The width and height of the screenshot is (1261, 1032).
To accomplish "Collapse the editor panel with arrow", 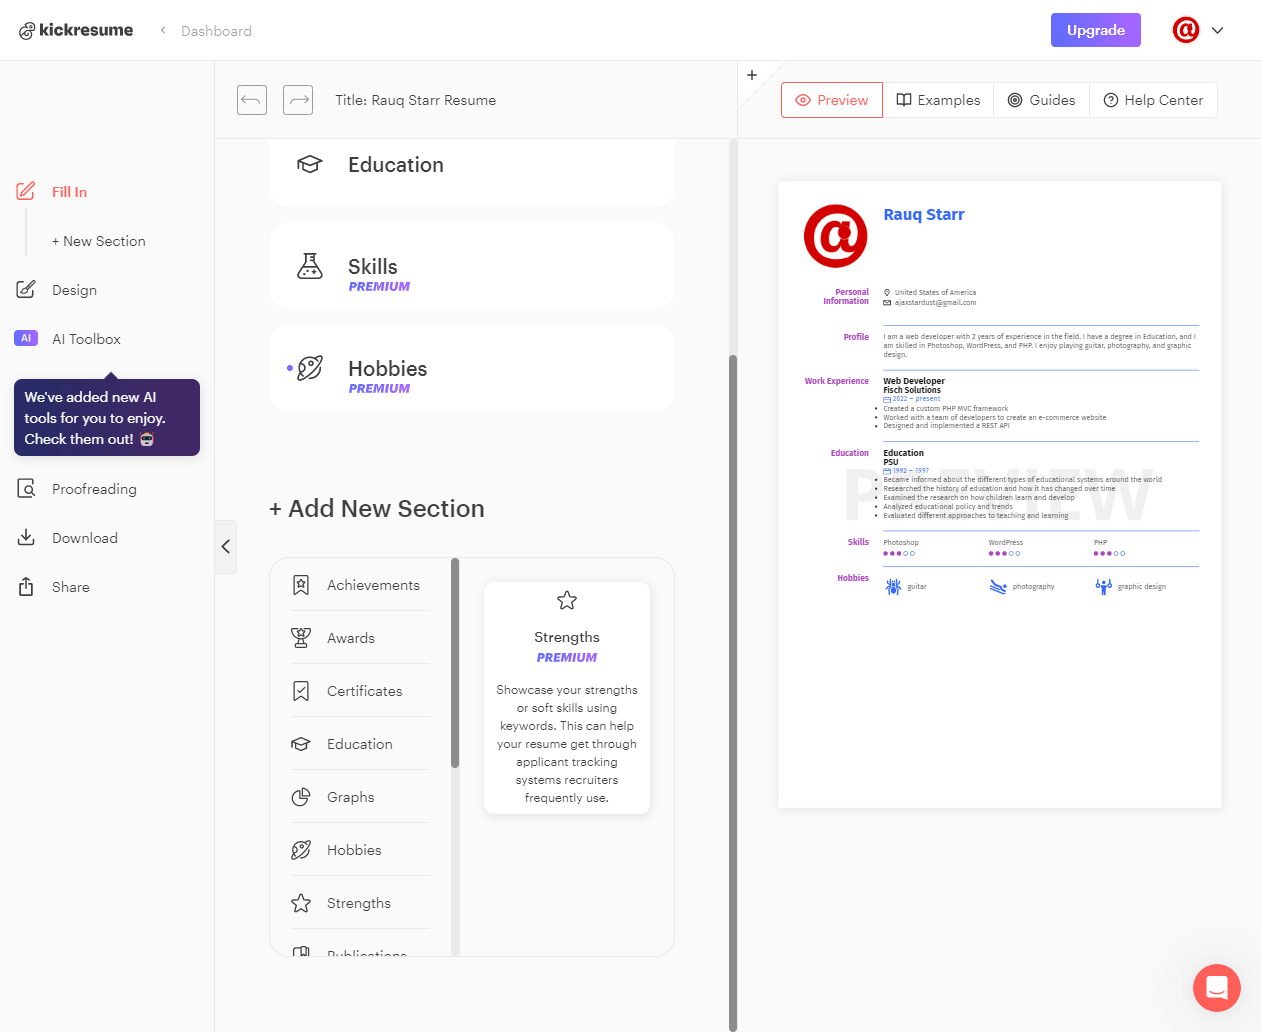I will click(226, 546).
